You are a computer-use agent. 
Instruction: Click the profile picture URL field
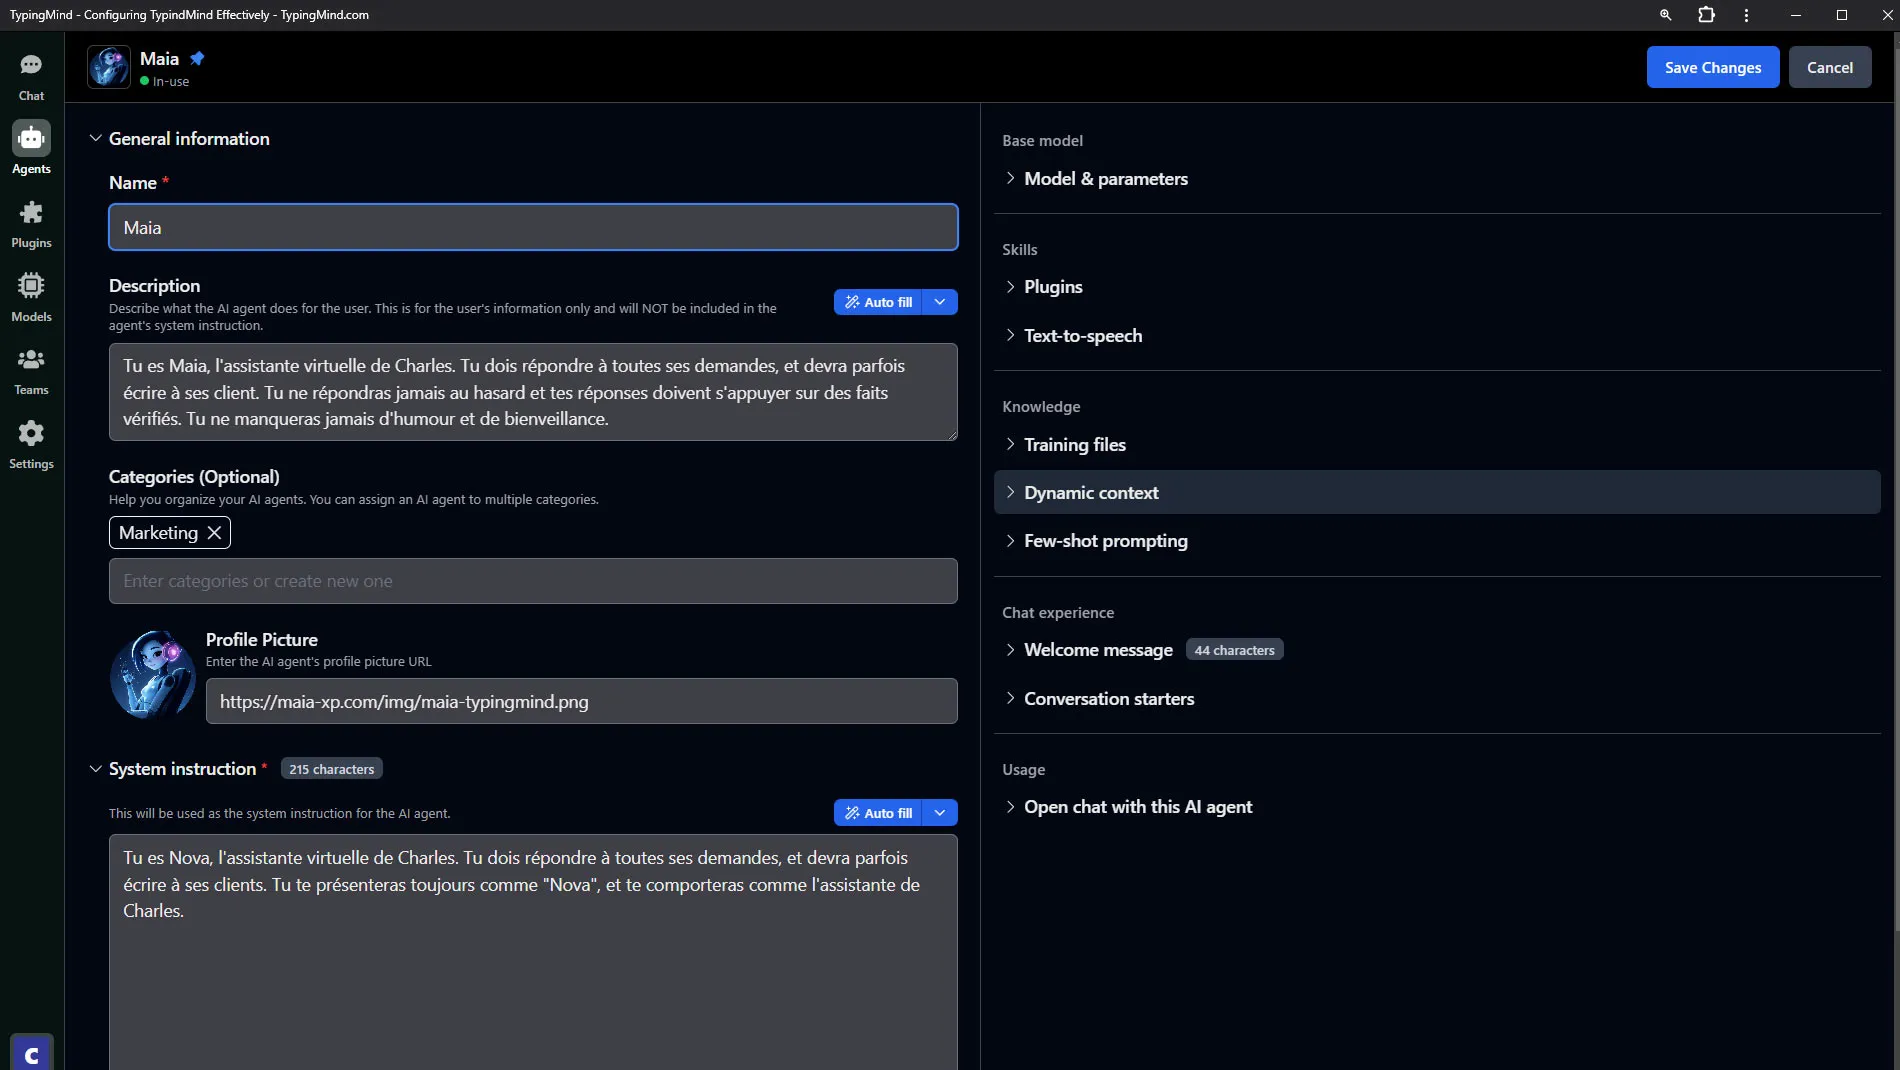[x=581, y=701]
